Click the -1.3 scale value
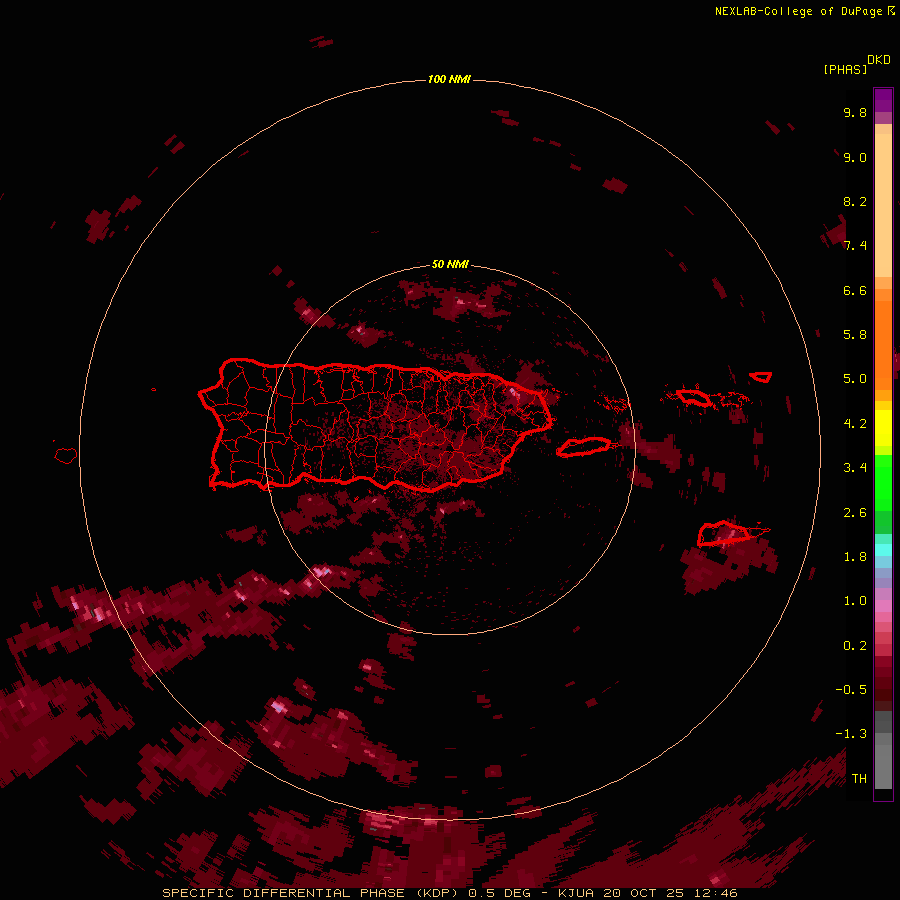This screenshot has height=900, width=900. (x=851, y=734)
